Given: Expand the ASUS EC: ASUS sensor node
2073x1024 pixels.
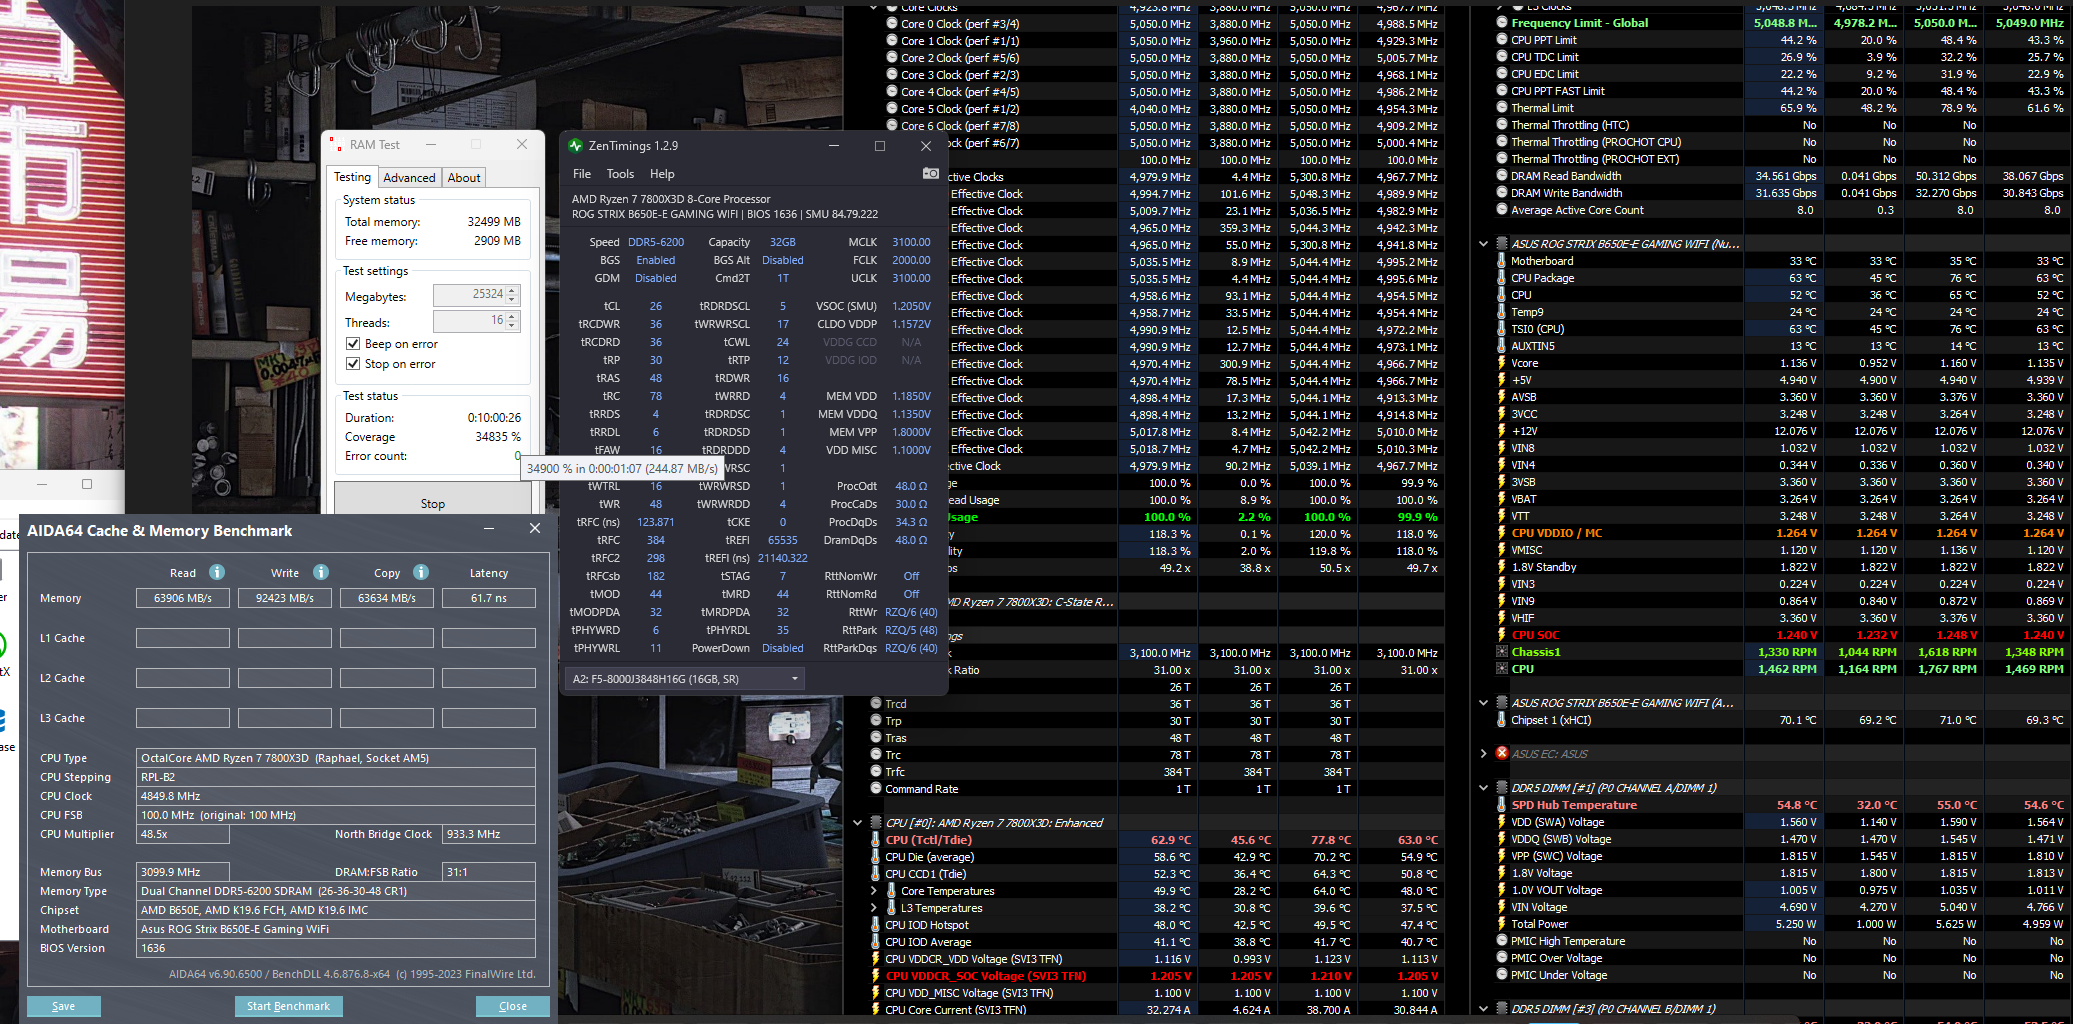Looking at the screenshot, I should coord(1483,753).
